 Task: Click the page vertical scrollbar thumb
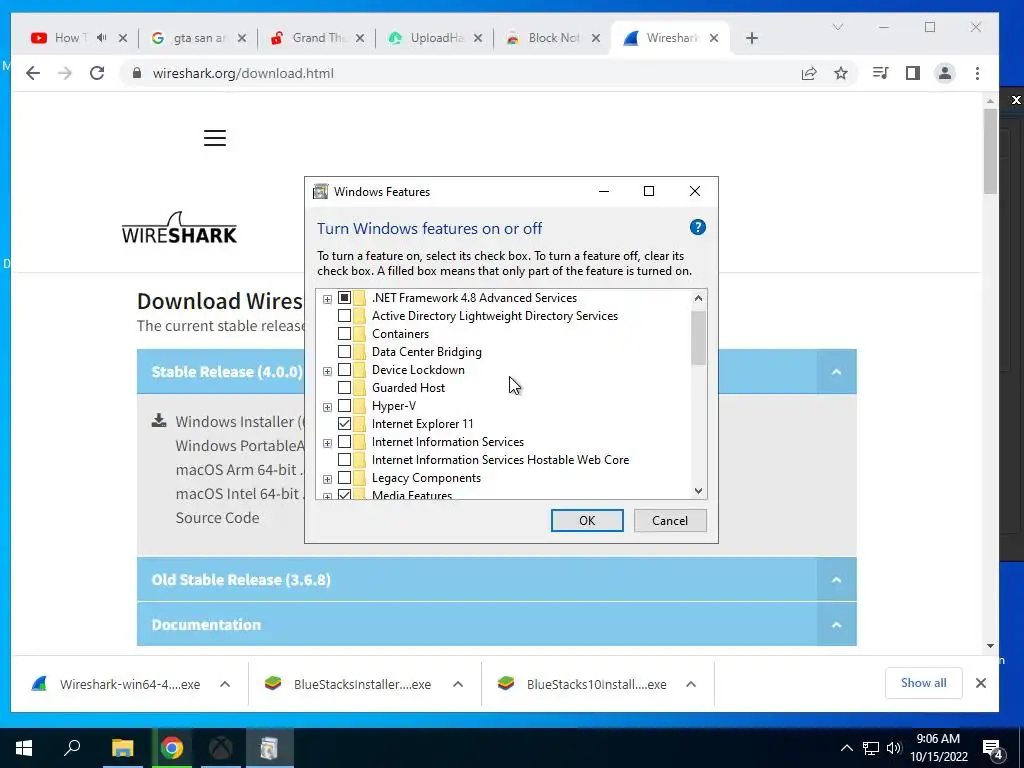coord(990,152)
